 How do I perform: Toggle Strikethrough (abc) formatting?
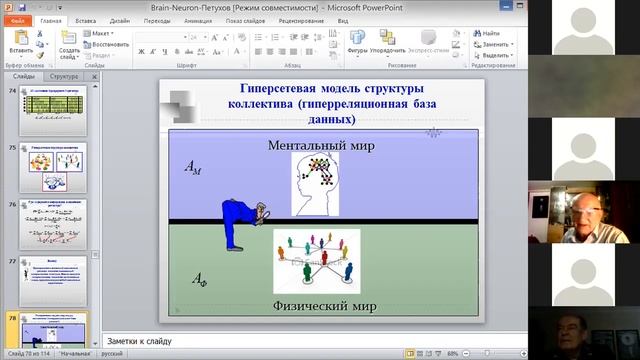tap(189, 52)
